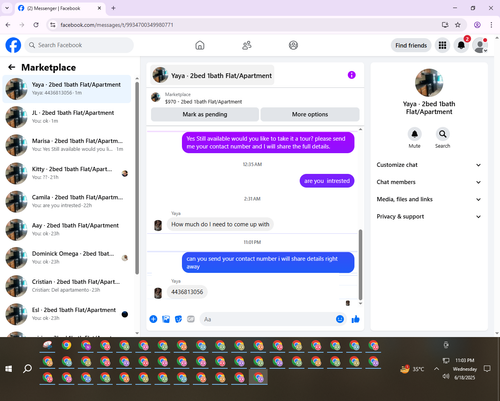This screenshot has height=401, width=500.
Task: Open the Chrome three-dot menu
Action: tap(491, 25)
